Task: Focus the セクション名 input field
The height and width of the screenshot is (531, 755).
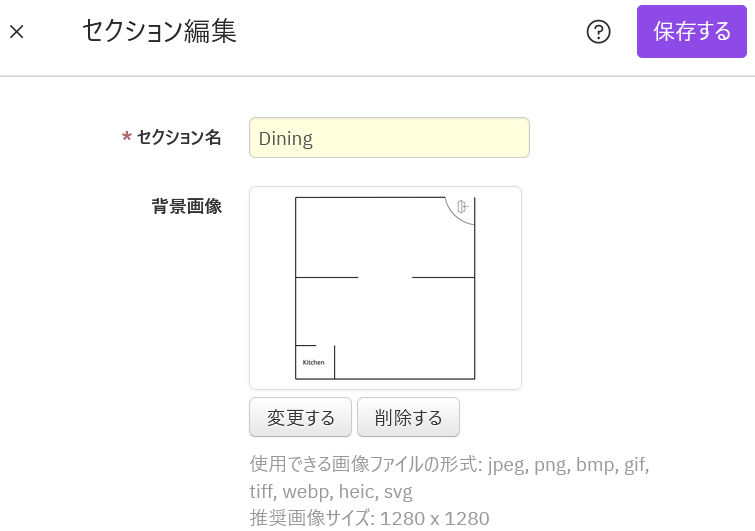Action: pos(389,138)
